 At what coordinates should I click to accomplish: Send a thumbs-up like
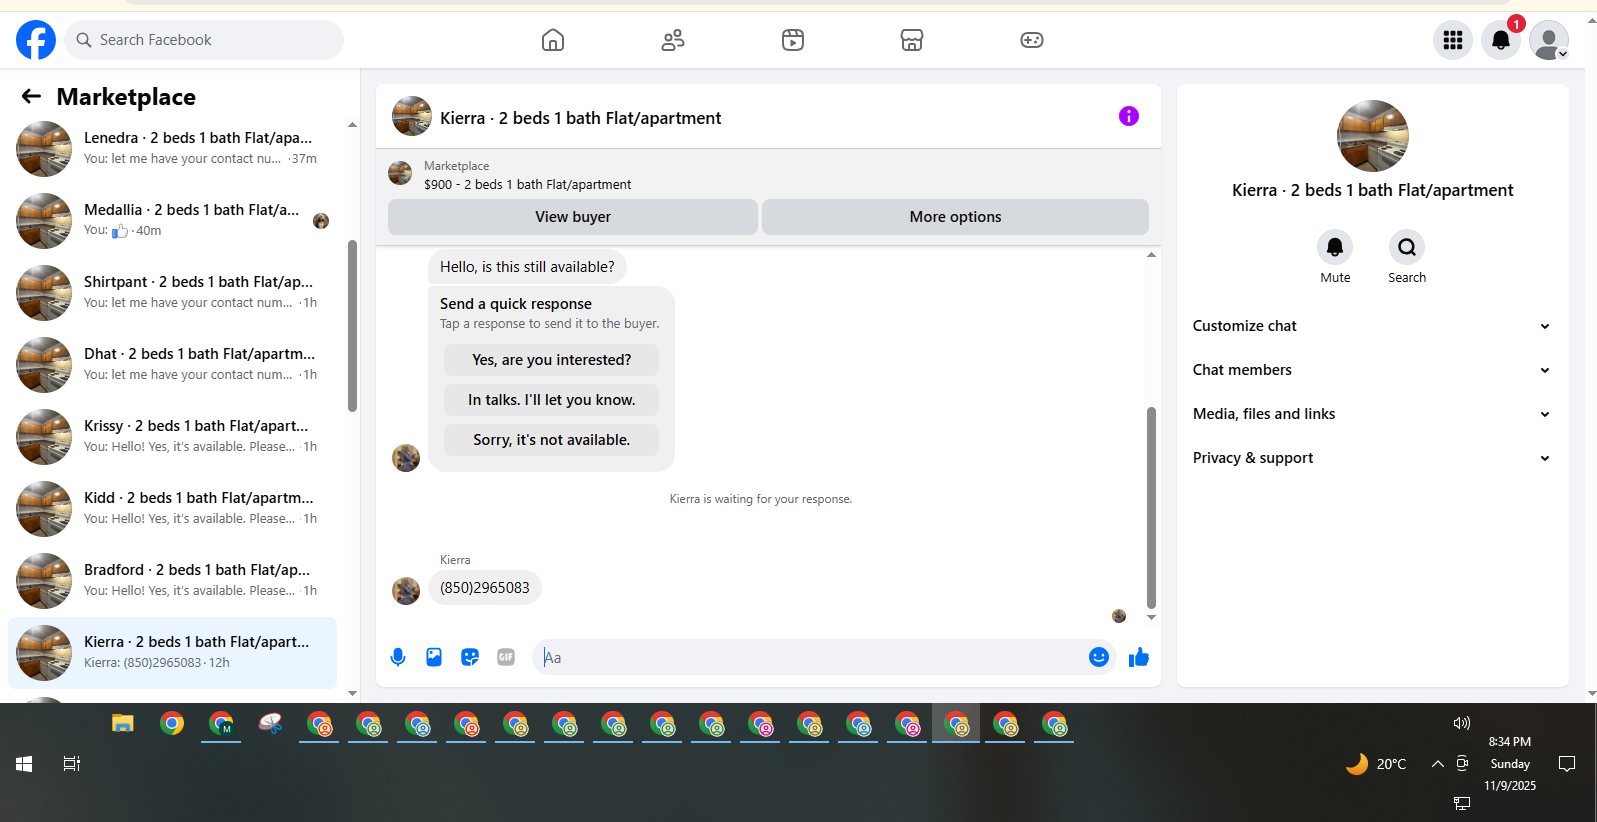tap(1139, 657)
